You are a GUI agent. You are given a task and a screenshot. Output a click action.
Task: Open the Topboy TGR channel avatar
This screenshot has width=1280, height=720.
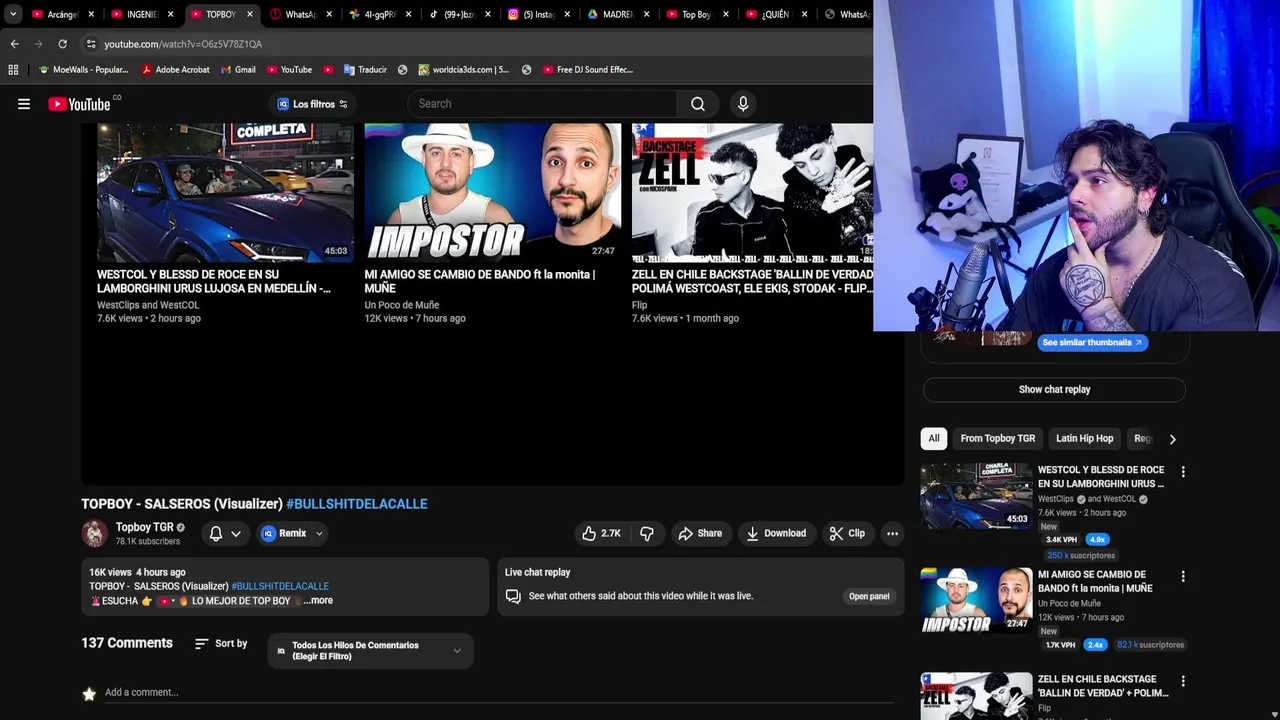pos(95,533)
